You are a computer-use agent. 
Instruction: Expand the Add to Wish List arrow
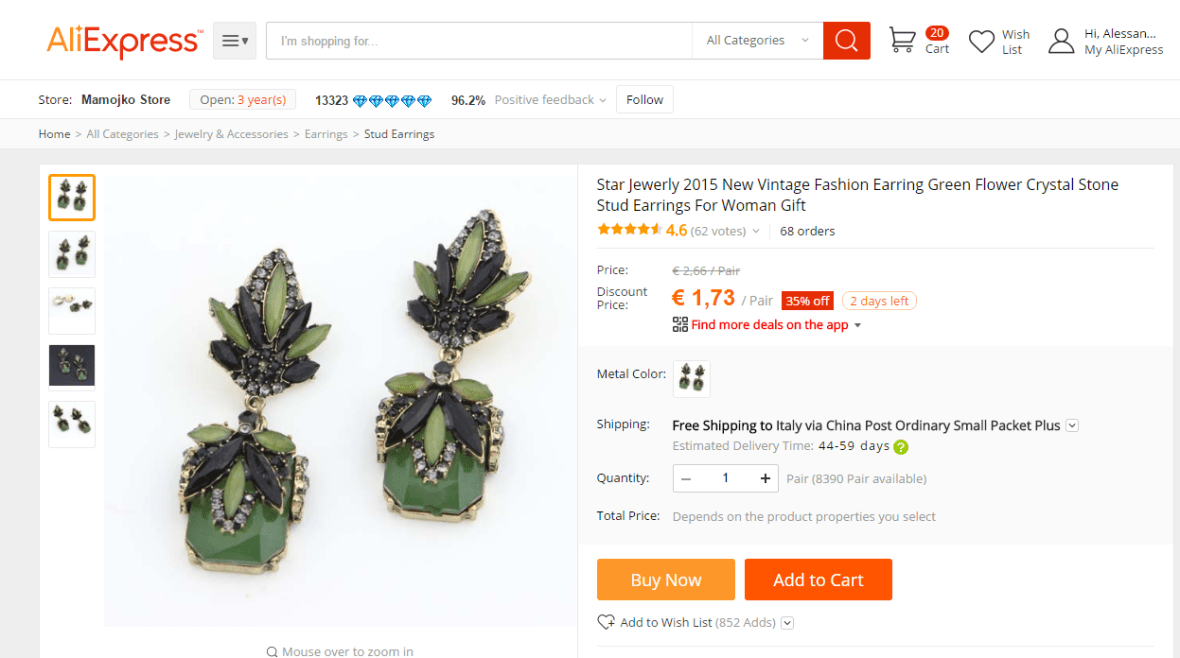coord(787,623)
